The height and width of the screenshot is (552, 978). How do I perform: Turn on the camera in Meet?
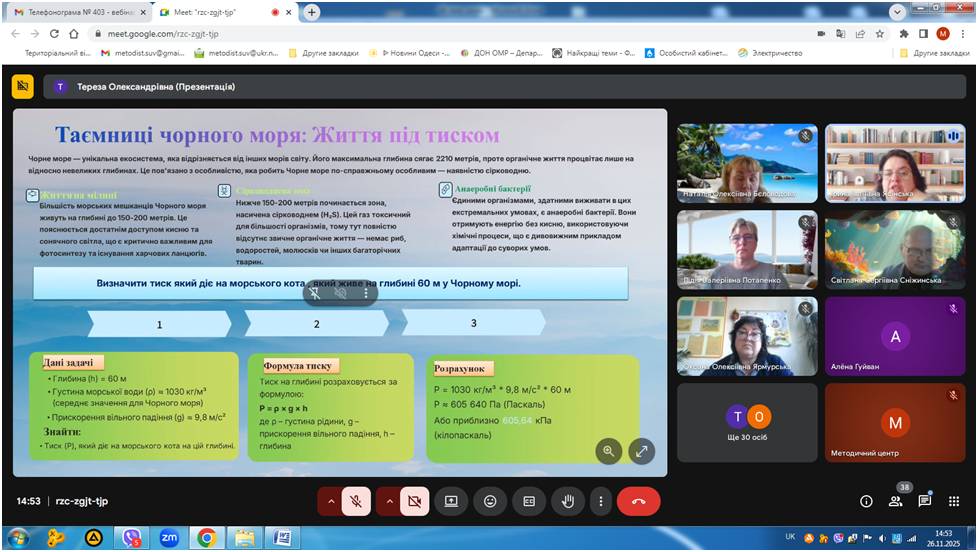(x=415, y=501)
